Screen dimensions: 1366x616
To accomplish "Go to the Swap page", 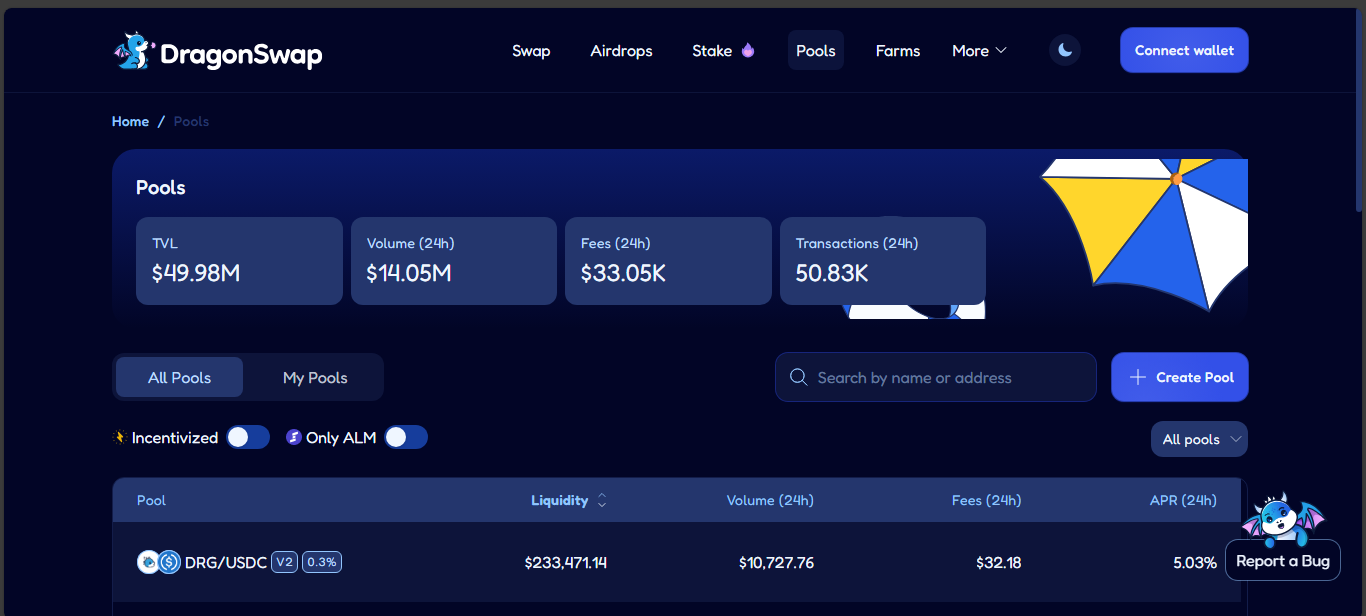I will pyautogui.click(x=531, y=51).
